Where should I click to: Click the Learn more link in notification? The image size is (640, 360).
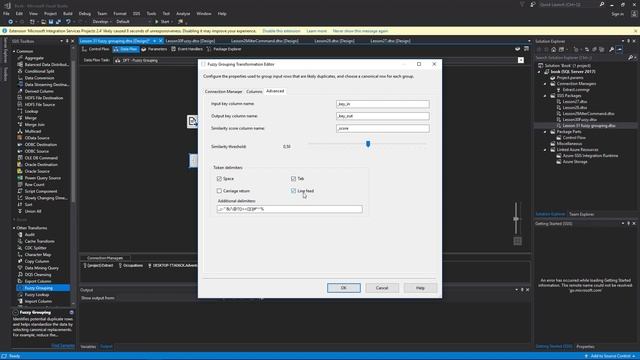[x=317, y=31]
